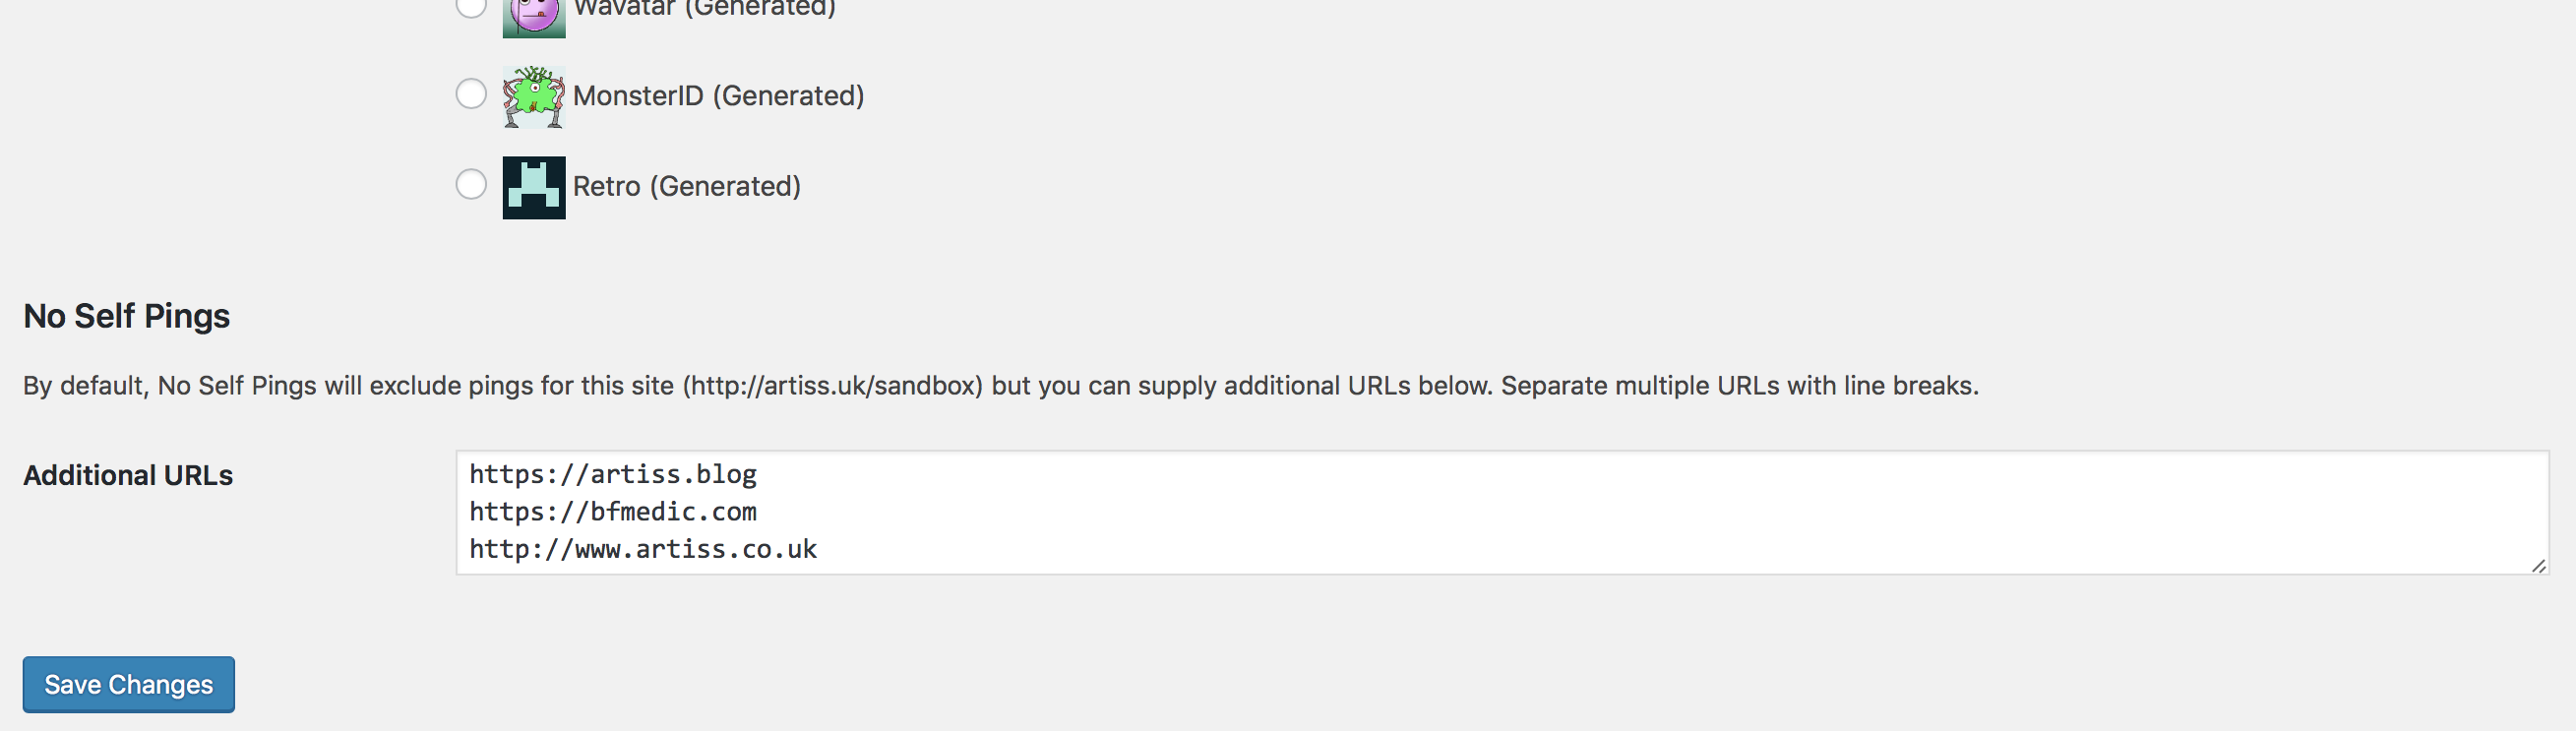Click the textarea resize handle corner

pos(2538,566)
